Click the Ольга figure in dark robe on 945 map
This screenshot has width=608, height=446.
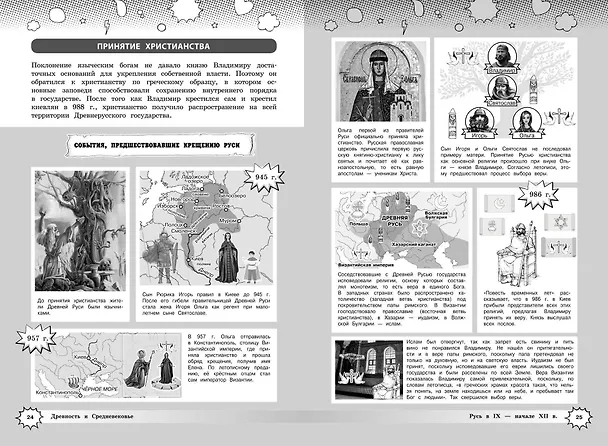[x=227, y=258]
